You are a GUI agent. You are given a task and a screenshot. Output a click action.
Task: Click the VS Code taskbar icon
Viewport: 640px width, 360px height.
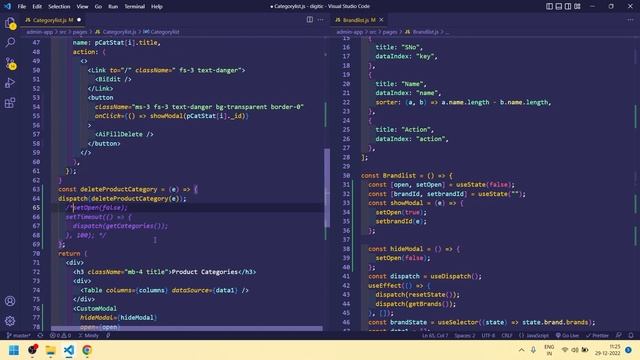pos(69,350)
